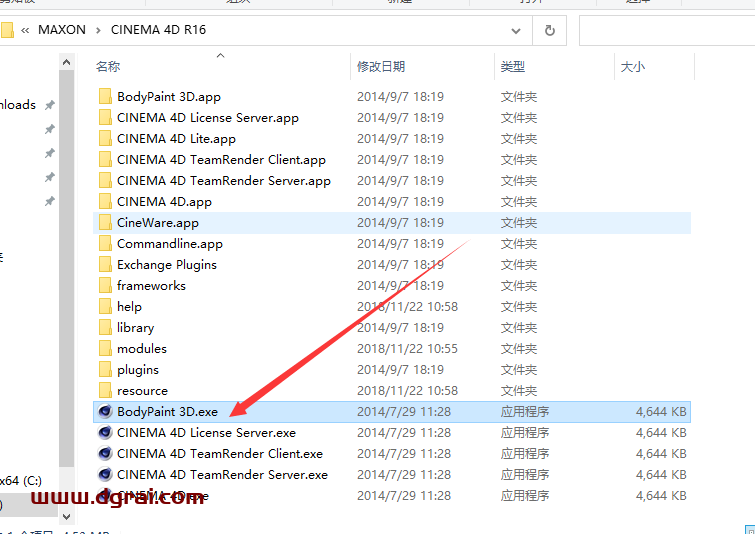Click the frameworks name text

(x=151, y=286)
